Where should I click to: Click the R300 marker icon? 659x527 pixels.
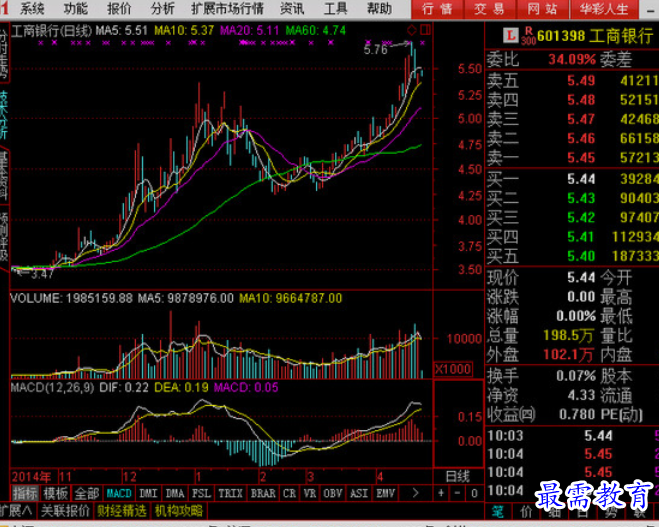528,36
